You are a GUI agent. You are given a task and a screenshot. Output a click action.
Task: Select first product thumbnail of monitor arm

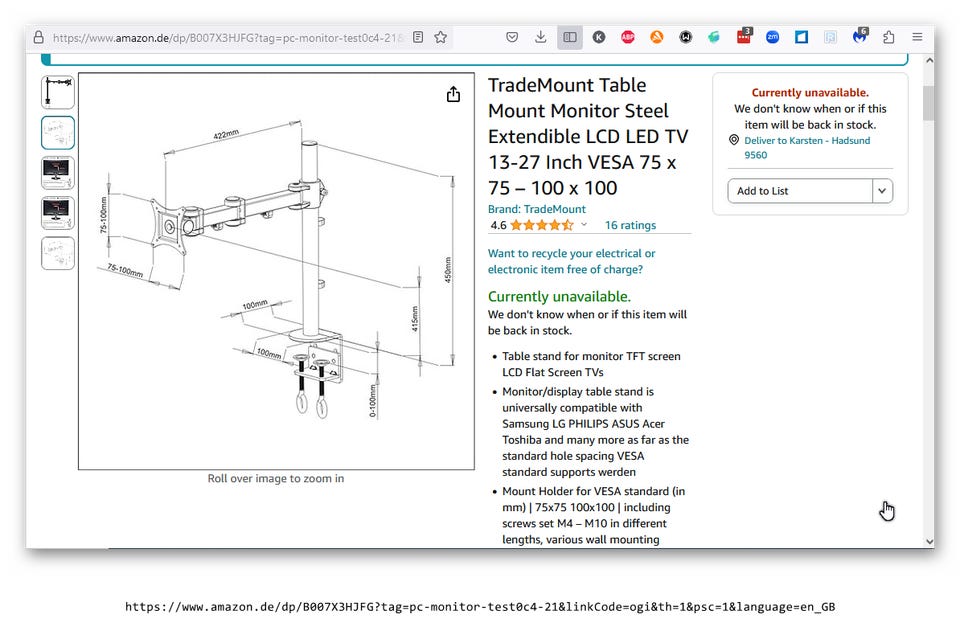coord(58,92)
